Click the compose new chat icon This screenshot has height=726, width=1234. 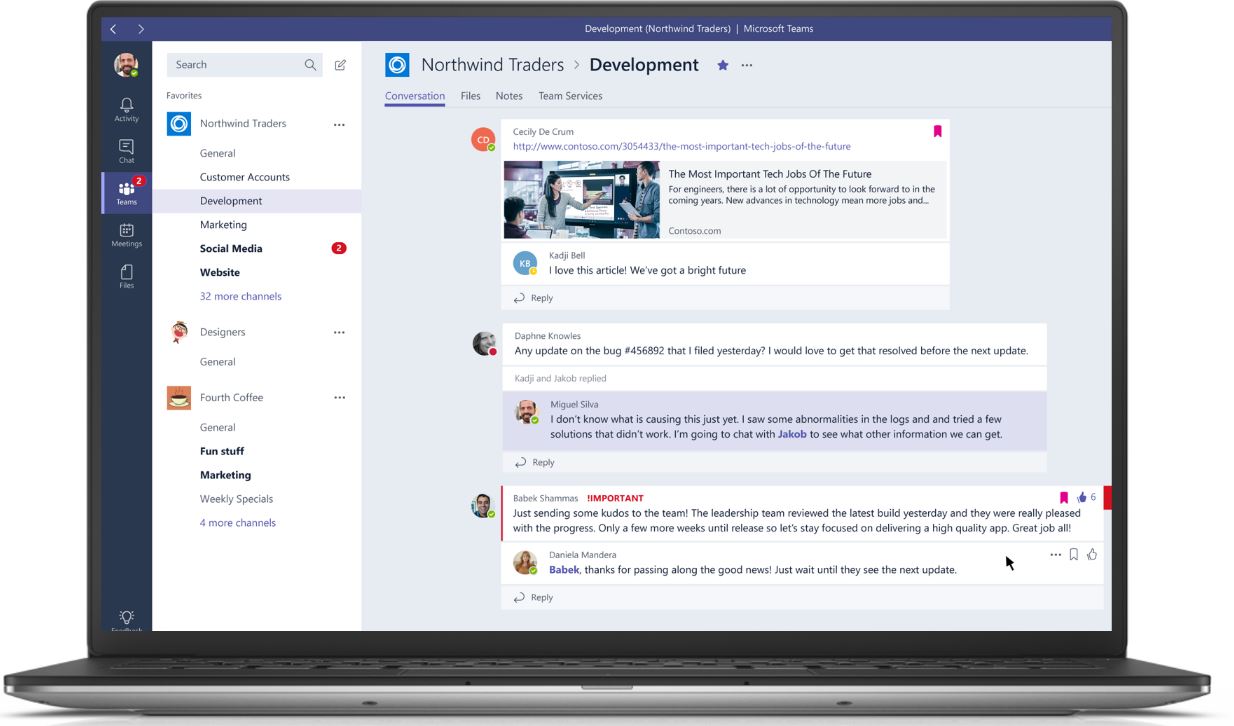tap(340, 65)
